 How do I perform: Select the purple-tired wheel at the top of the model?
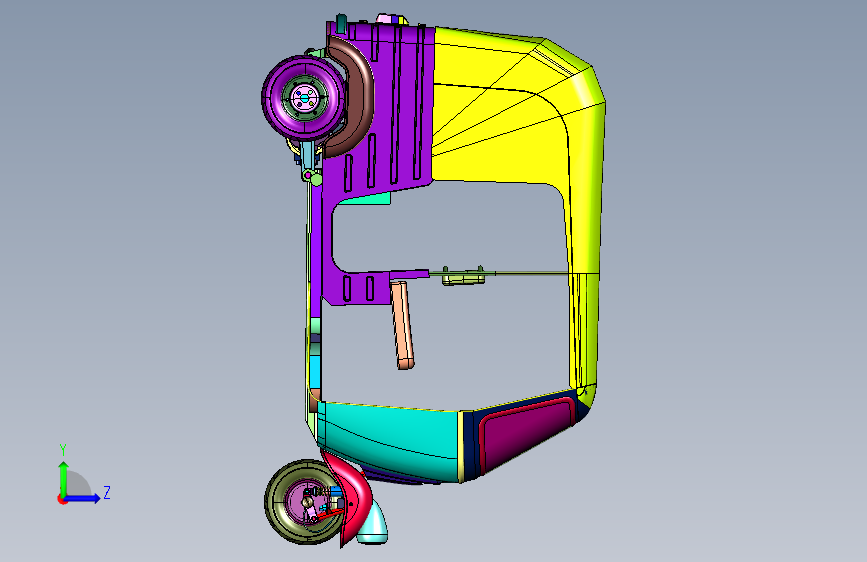pos(303,98)
